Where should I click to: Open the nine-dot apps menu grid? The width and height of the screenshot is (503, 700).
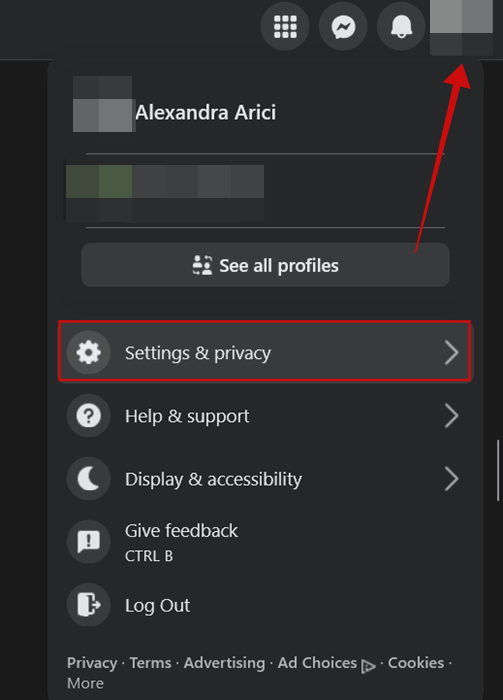click(x=285, y=27)
